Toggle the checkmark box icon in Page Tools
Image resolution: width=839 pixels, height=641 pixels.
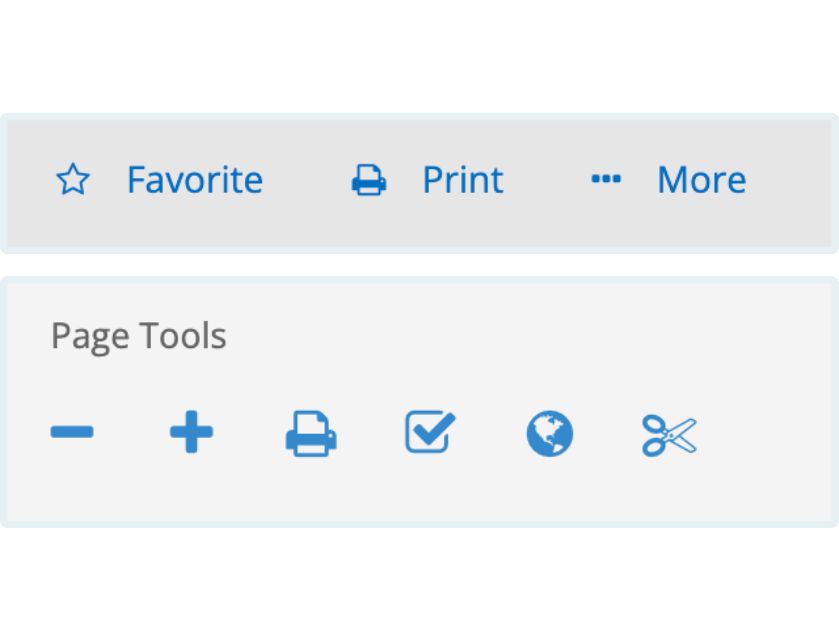430,432
